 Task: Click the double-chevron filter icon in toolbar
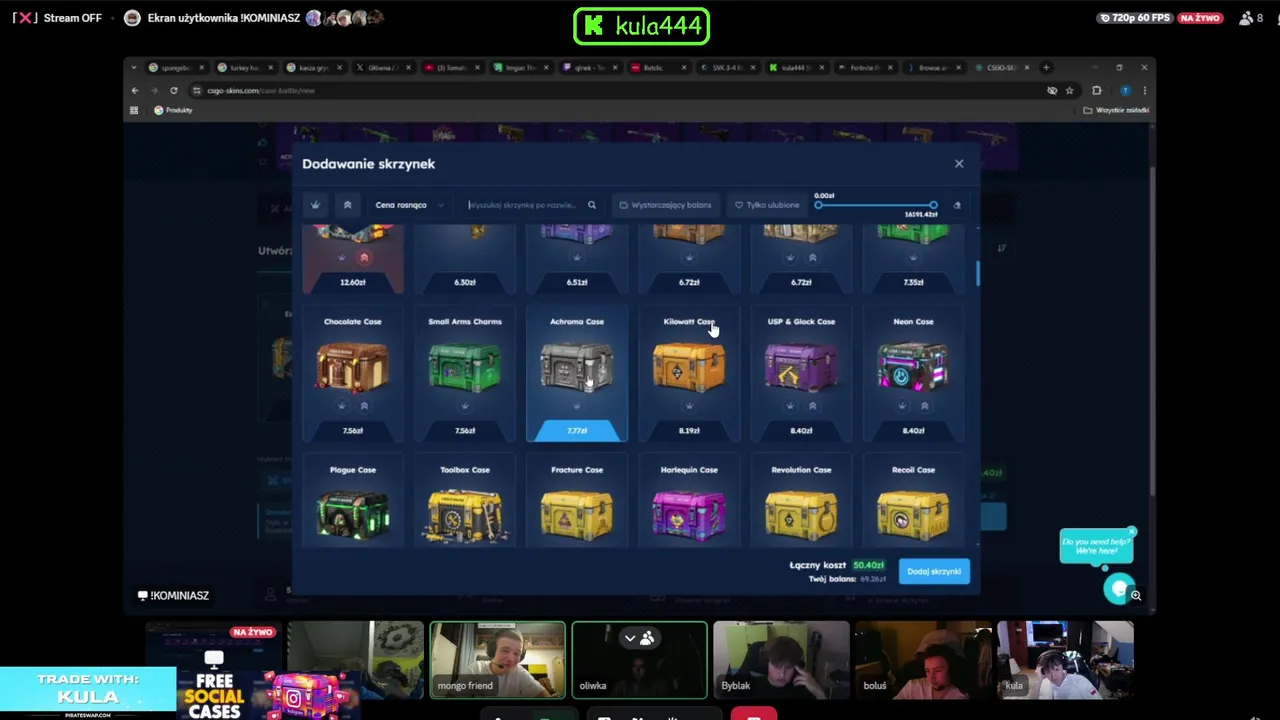pyautogui.click(x=347, y=205)
